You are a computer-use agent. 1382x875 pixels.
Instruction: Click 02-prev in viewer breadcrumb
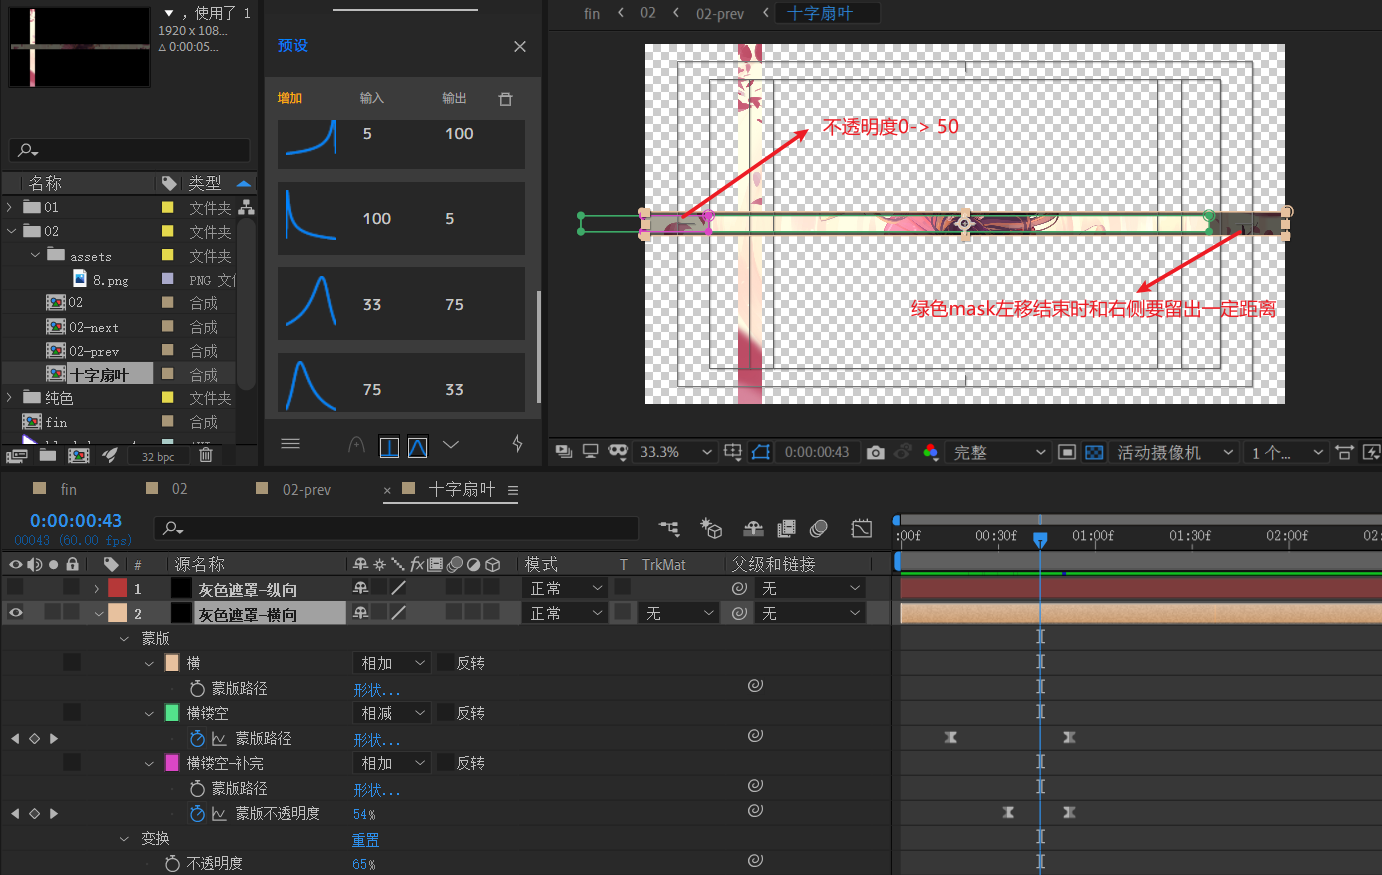[720, 13]
